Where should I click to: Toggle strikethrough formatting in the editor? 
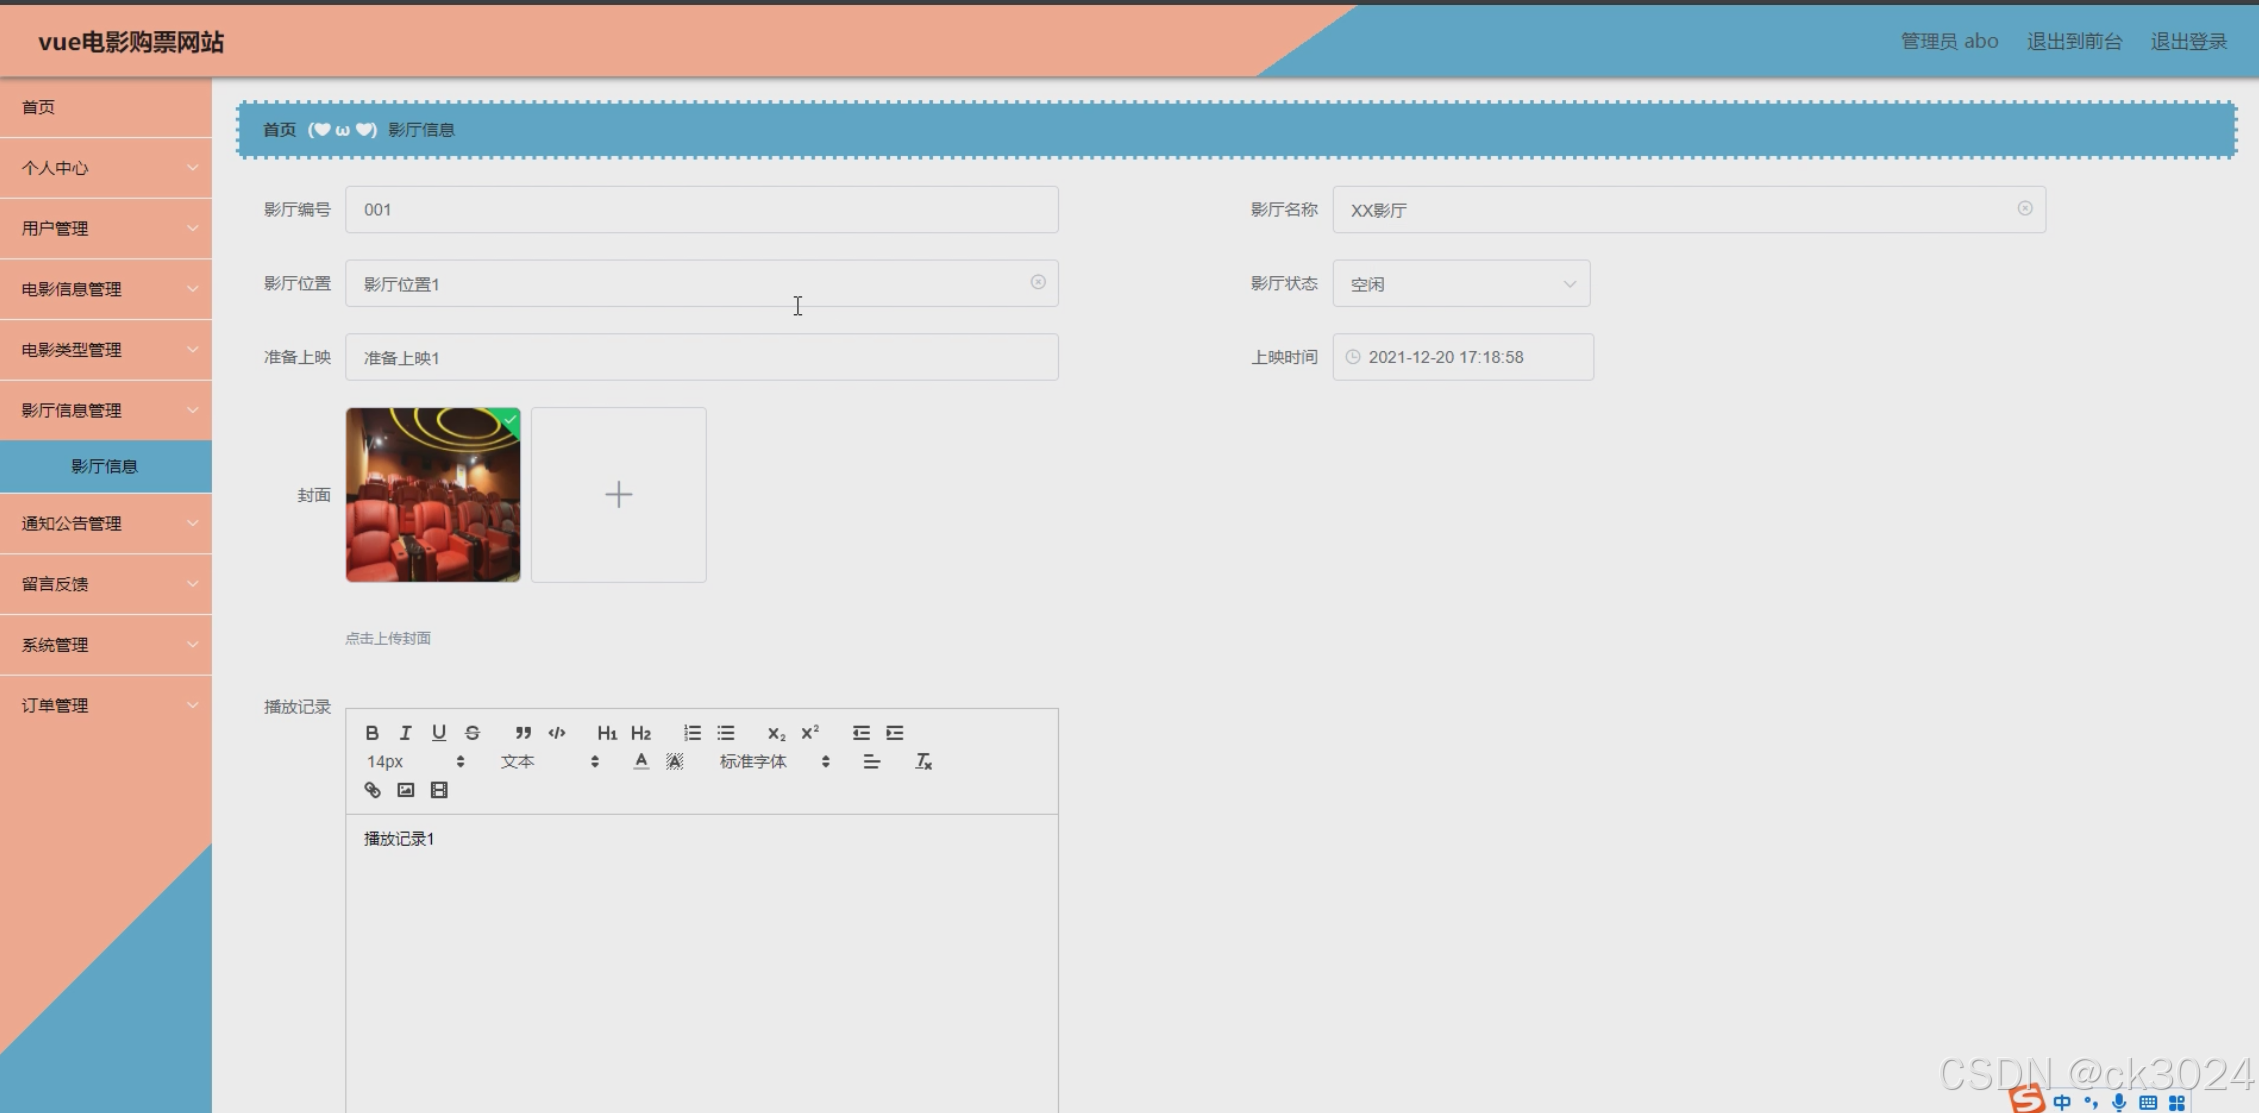coord(473,733)
